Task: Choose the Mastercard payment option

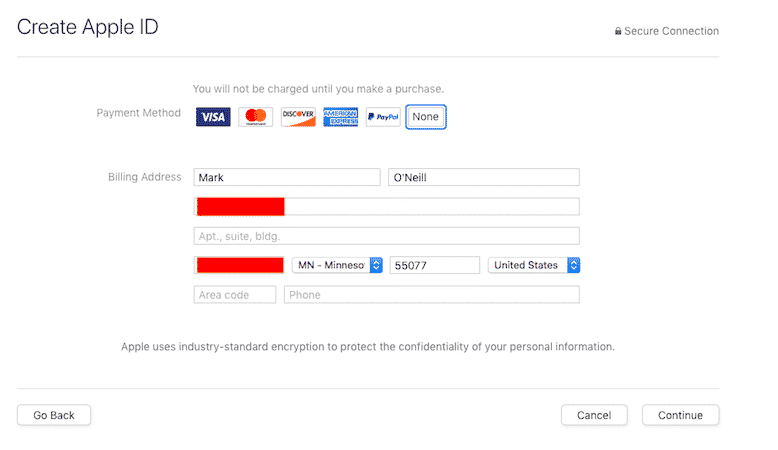Action: 255,117
